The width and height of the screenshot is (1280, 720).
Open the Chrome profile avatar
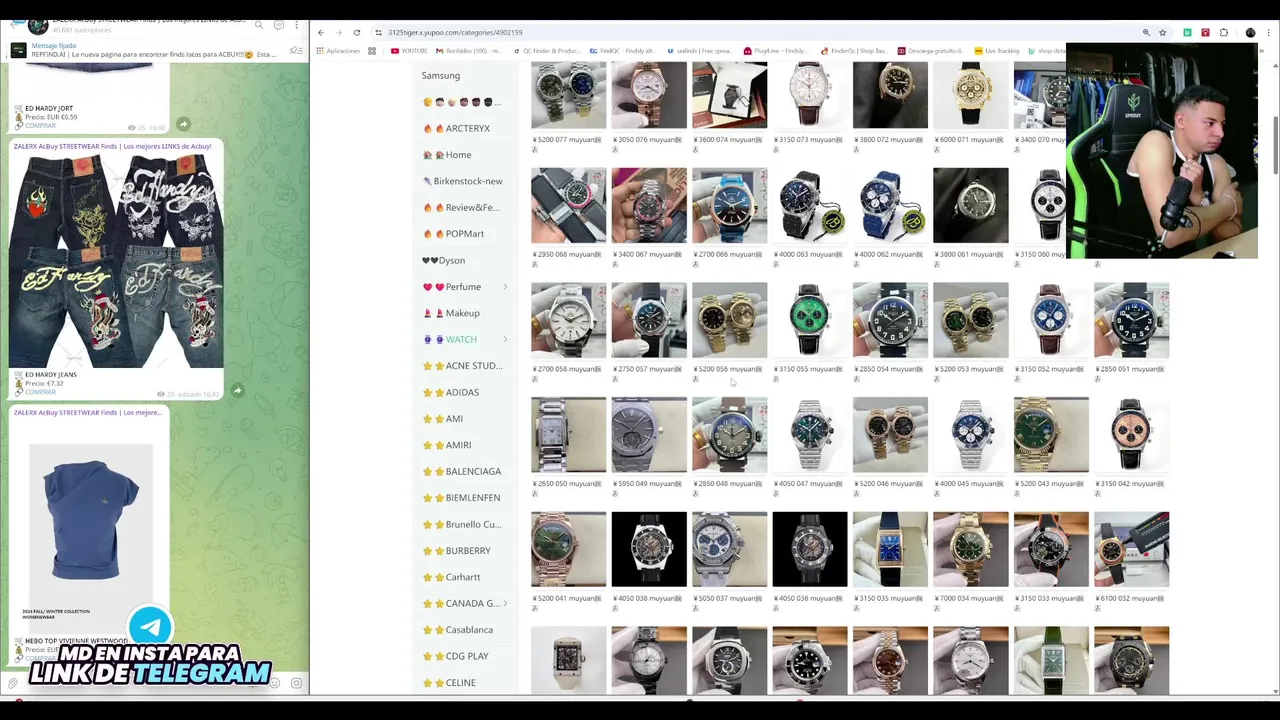click(x=1250, y=33)
